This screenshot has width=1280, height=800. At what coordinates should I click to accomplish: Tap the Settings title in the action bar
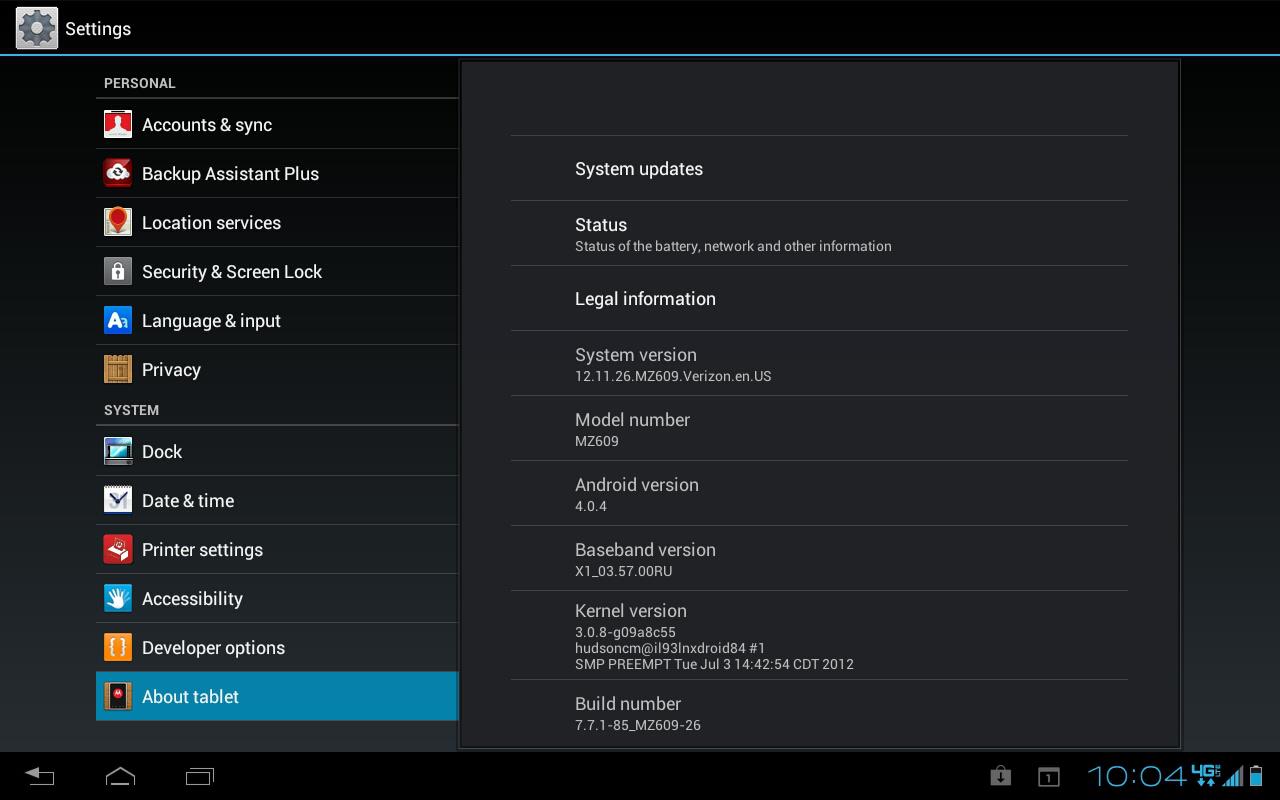(98, 28)
